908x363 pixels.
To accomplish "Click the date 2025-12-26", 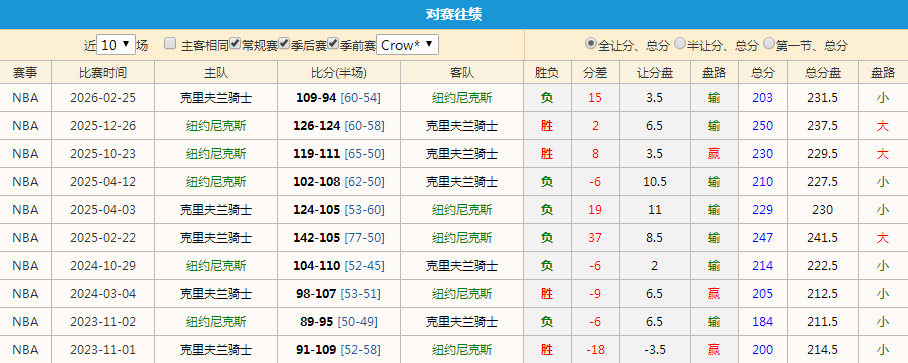I will 103,126.
